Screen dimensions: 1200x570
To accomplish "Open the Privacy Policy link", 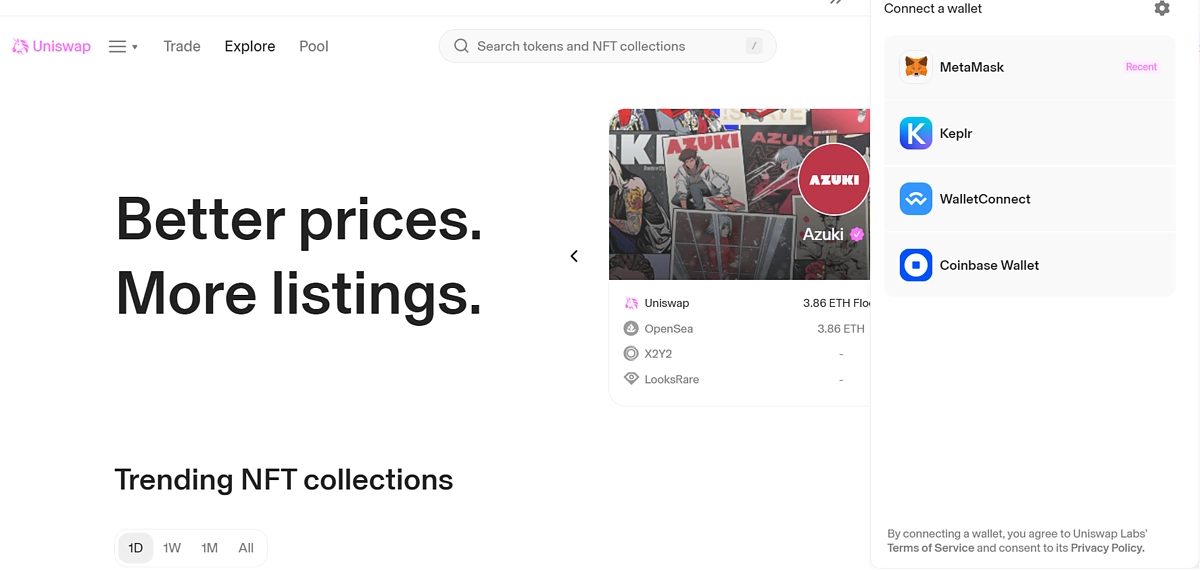I will point(1107,548).
